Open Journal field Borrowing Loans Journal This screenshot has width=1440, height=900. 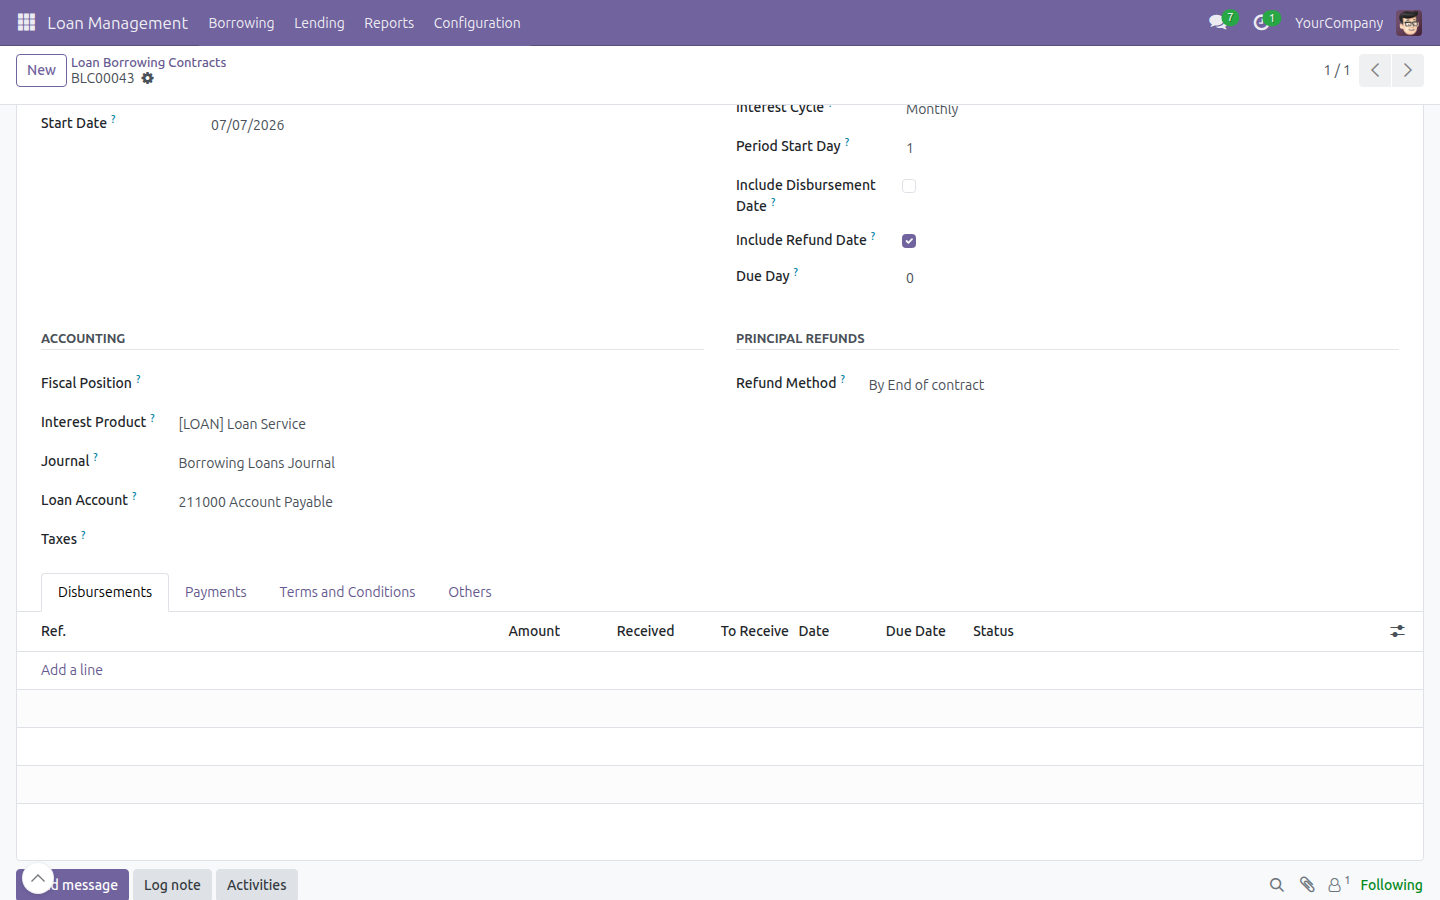pyautogui.click(x=440, y=463)
